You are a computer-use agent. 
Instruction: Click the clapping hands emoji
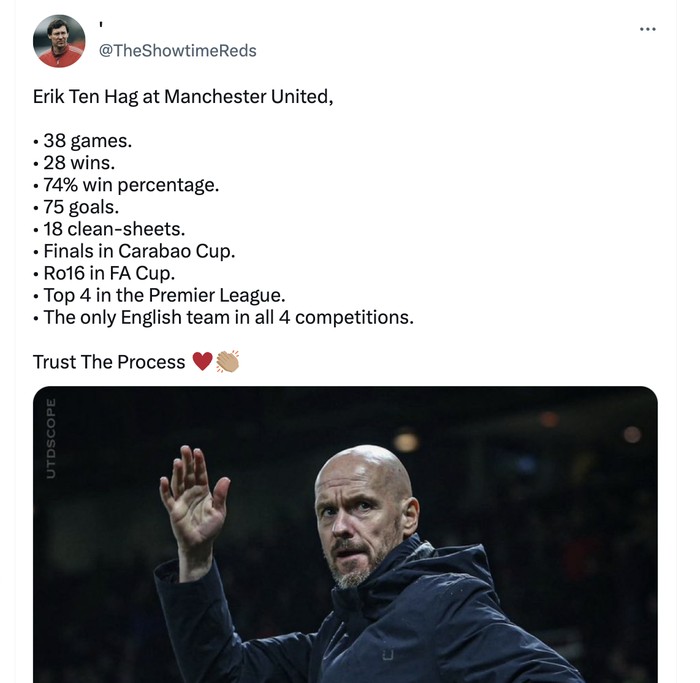(x=227, y=362)
